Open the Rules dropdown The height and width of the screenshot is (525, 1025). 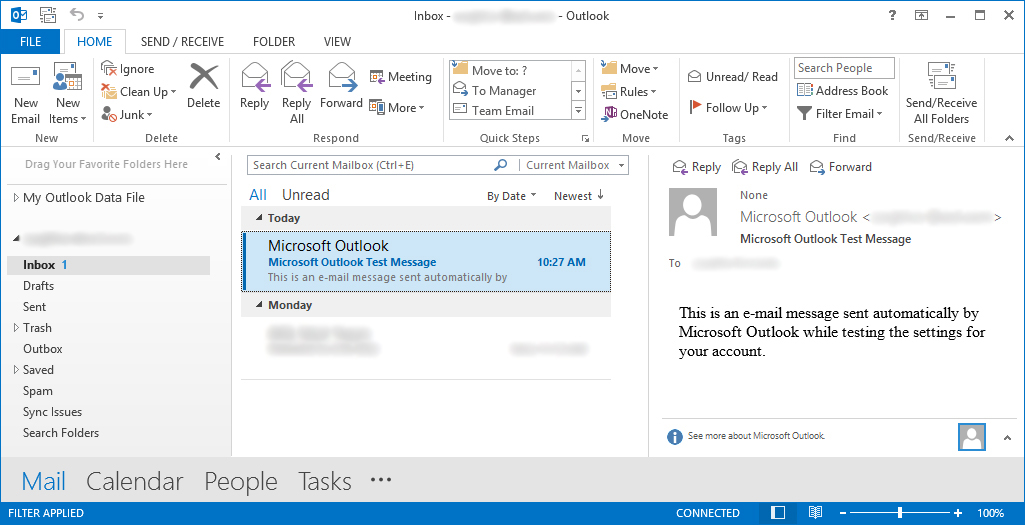(x=628, y=92)
